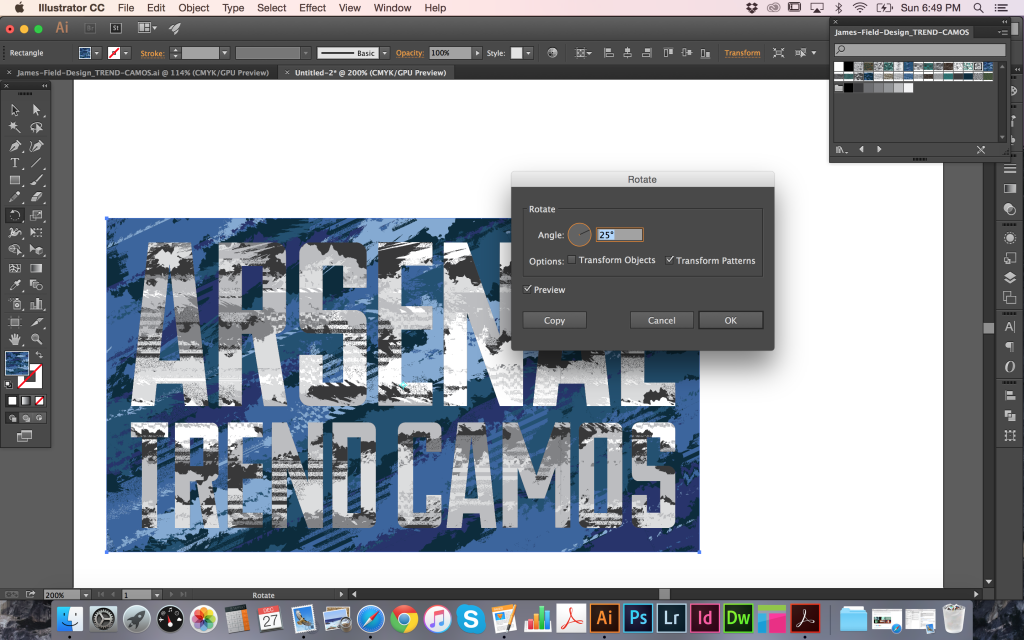The image size is (1024, 640).
Task: Select the Lasso tool
Action: point(37,127)
